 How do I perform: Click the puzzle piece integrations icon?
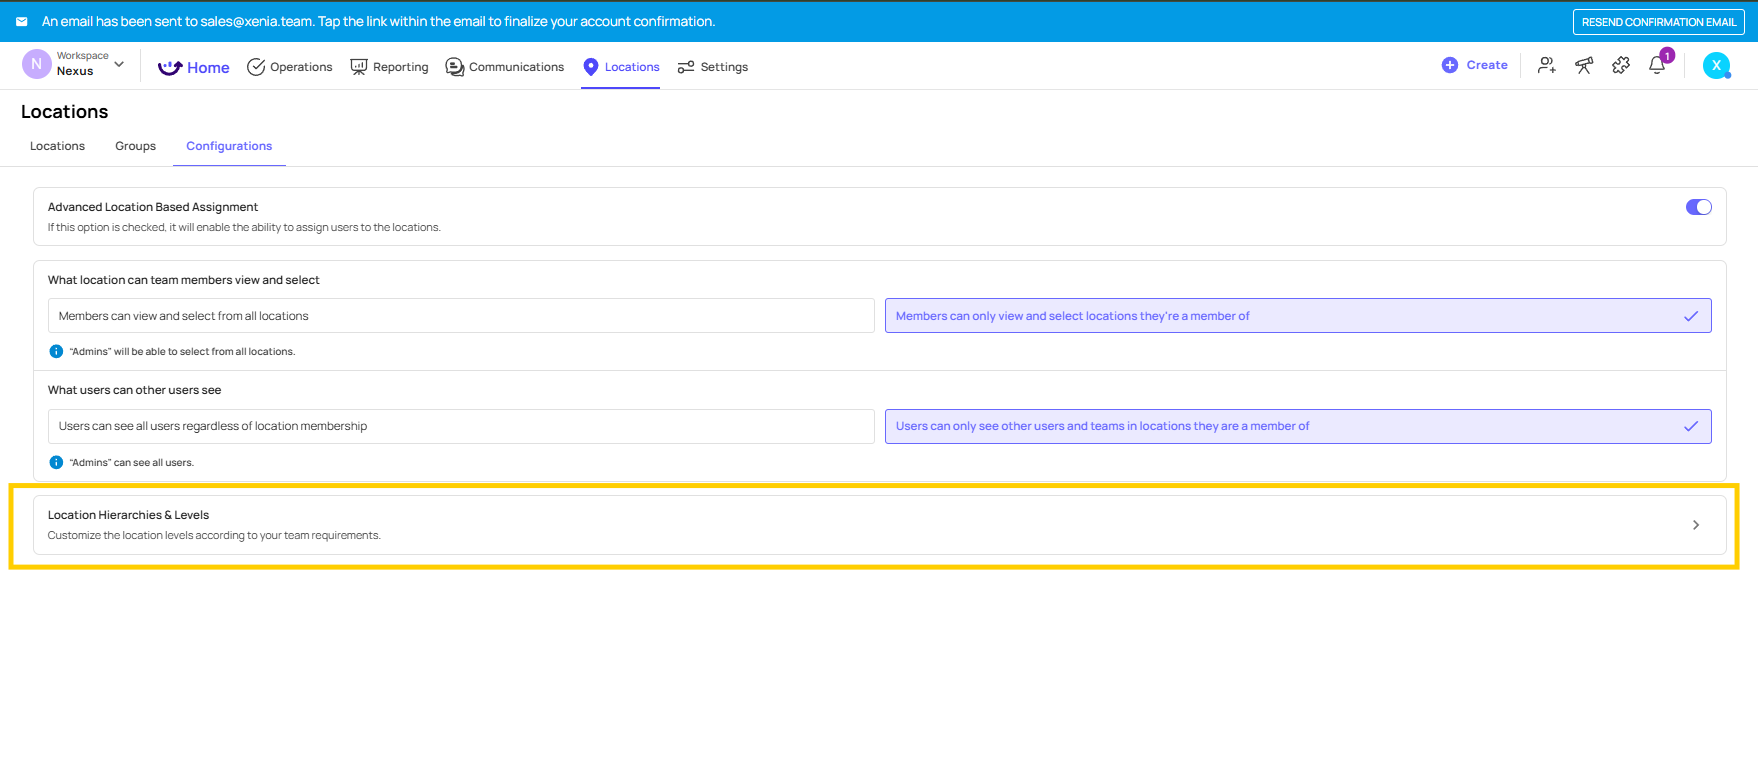pos(1621,66)
